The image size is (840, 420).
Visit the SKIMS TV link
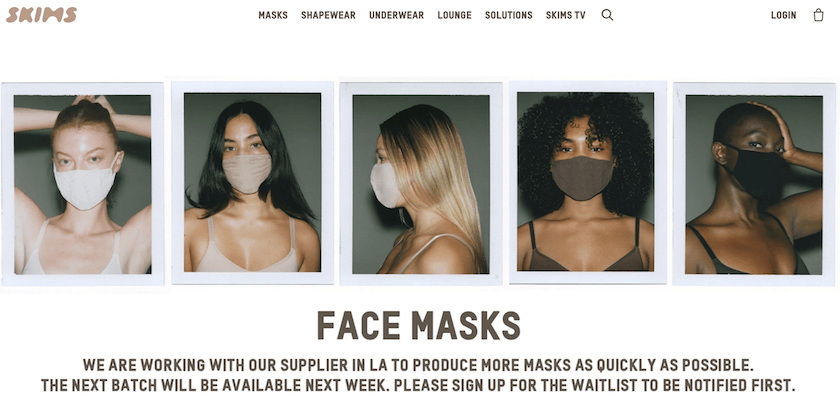566,16
